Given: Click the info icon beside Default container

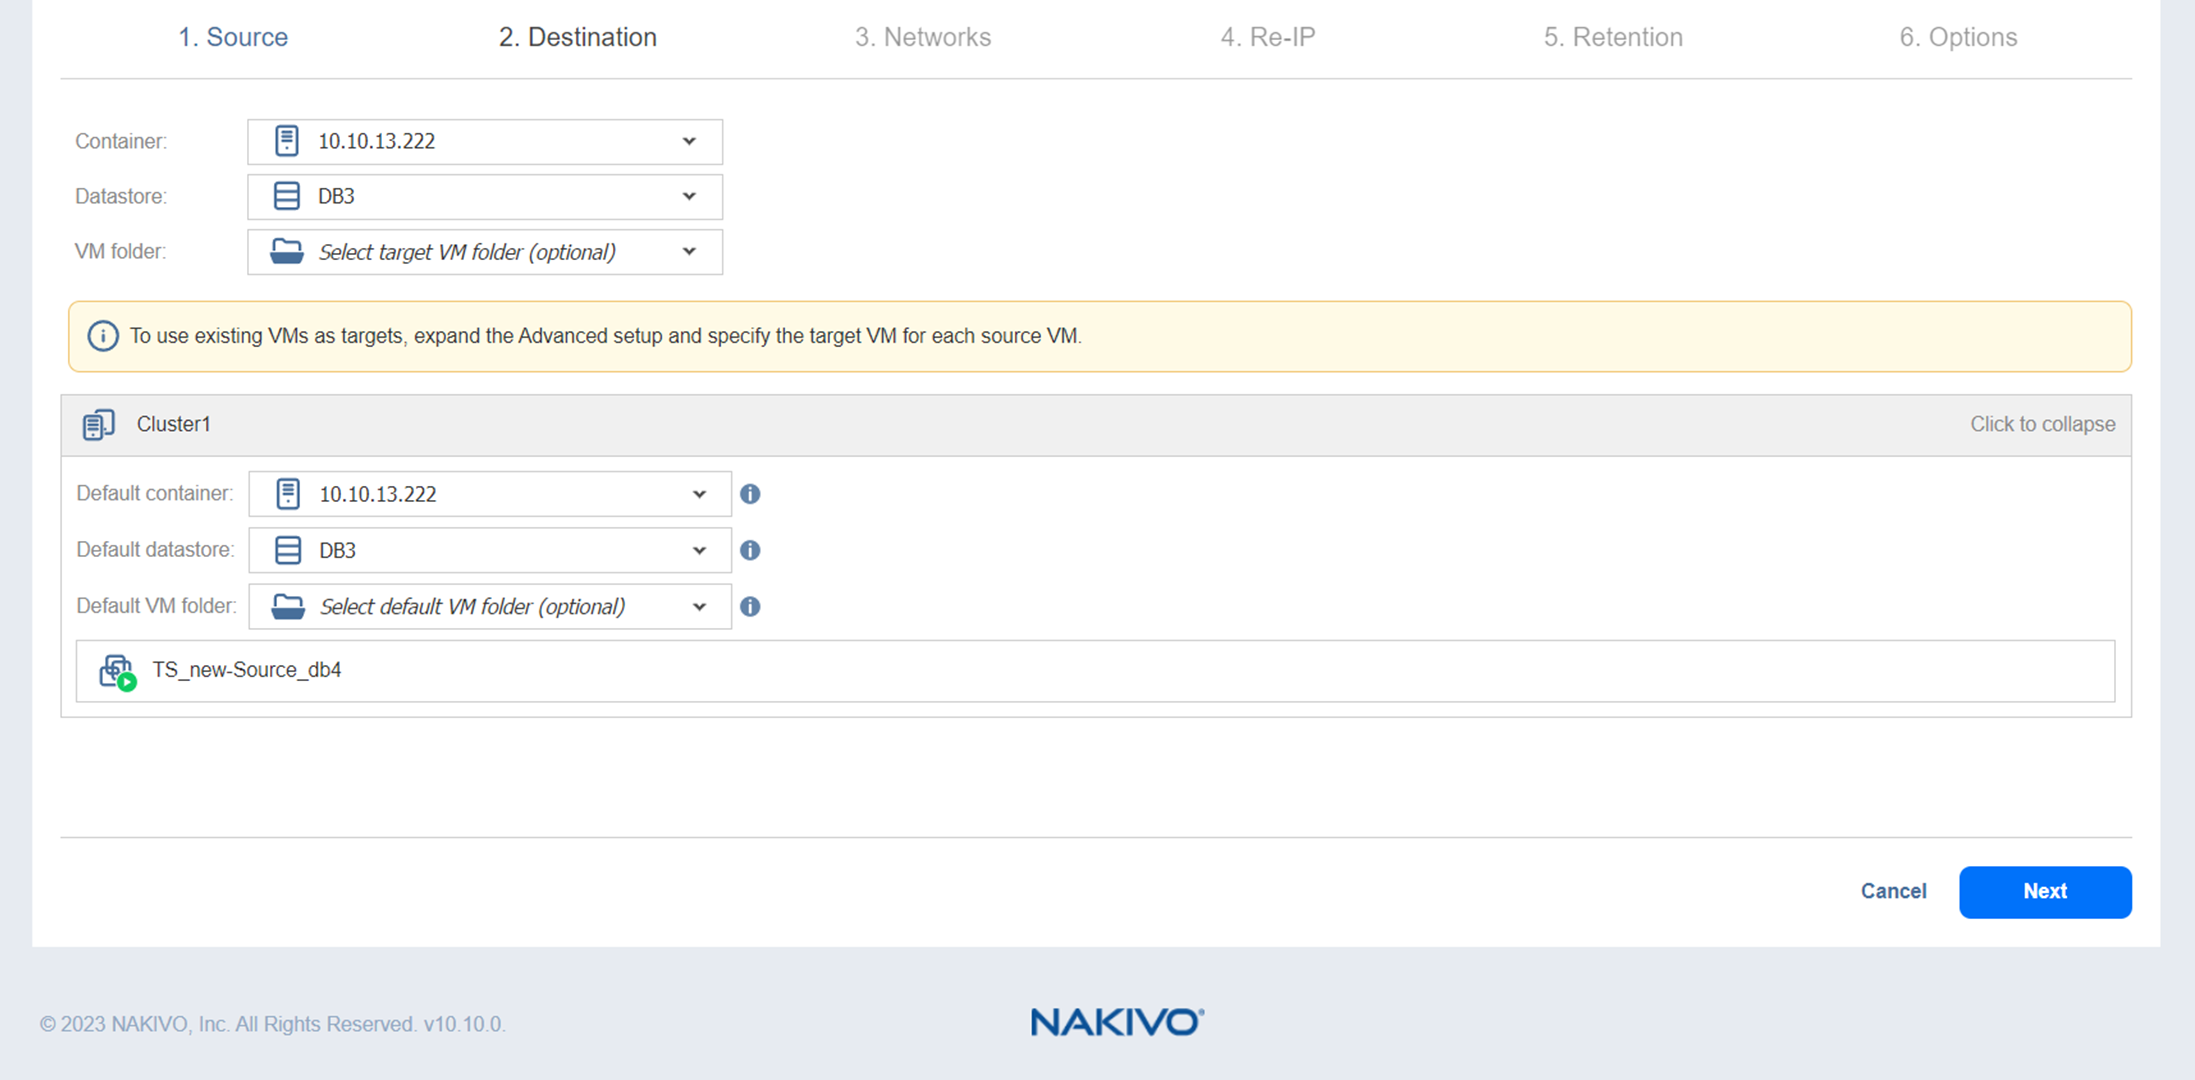Looking at the screenshot, I should click(x=750, y=494).
